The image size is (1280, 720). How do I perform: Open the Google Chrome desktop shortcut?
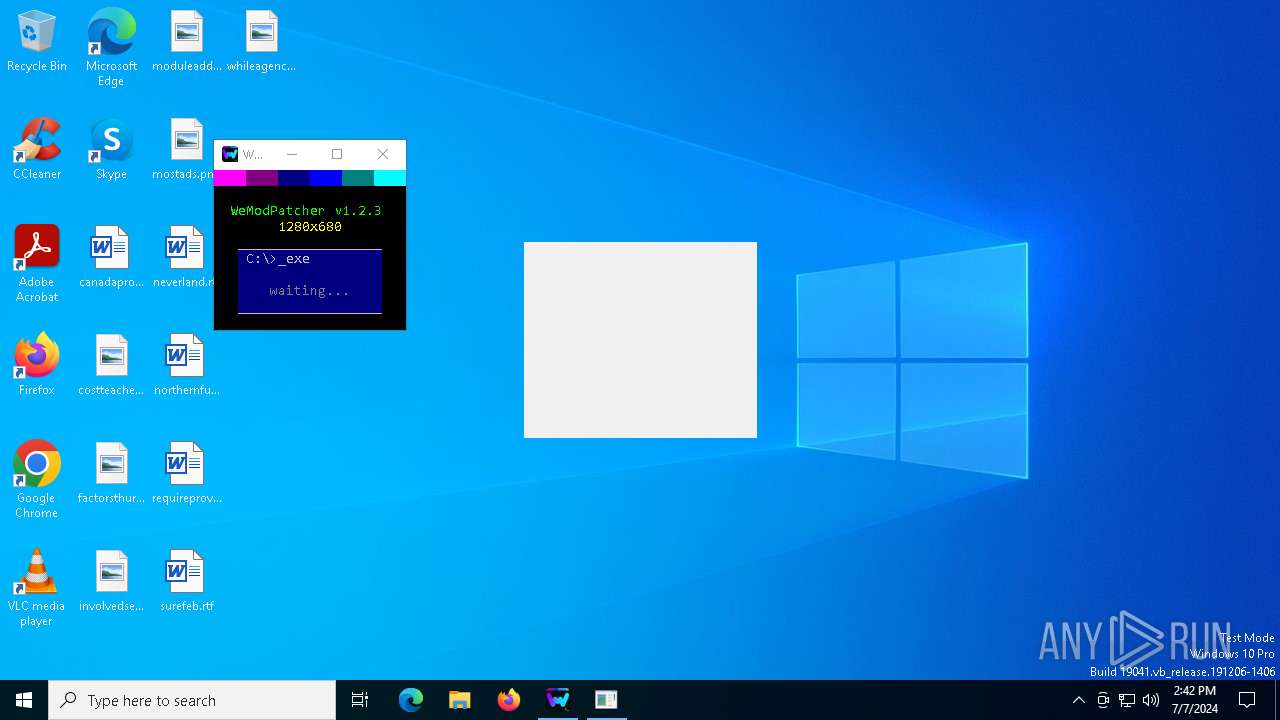[37, 480]
